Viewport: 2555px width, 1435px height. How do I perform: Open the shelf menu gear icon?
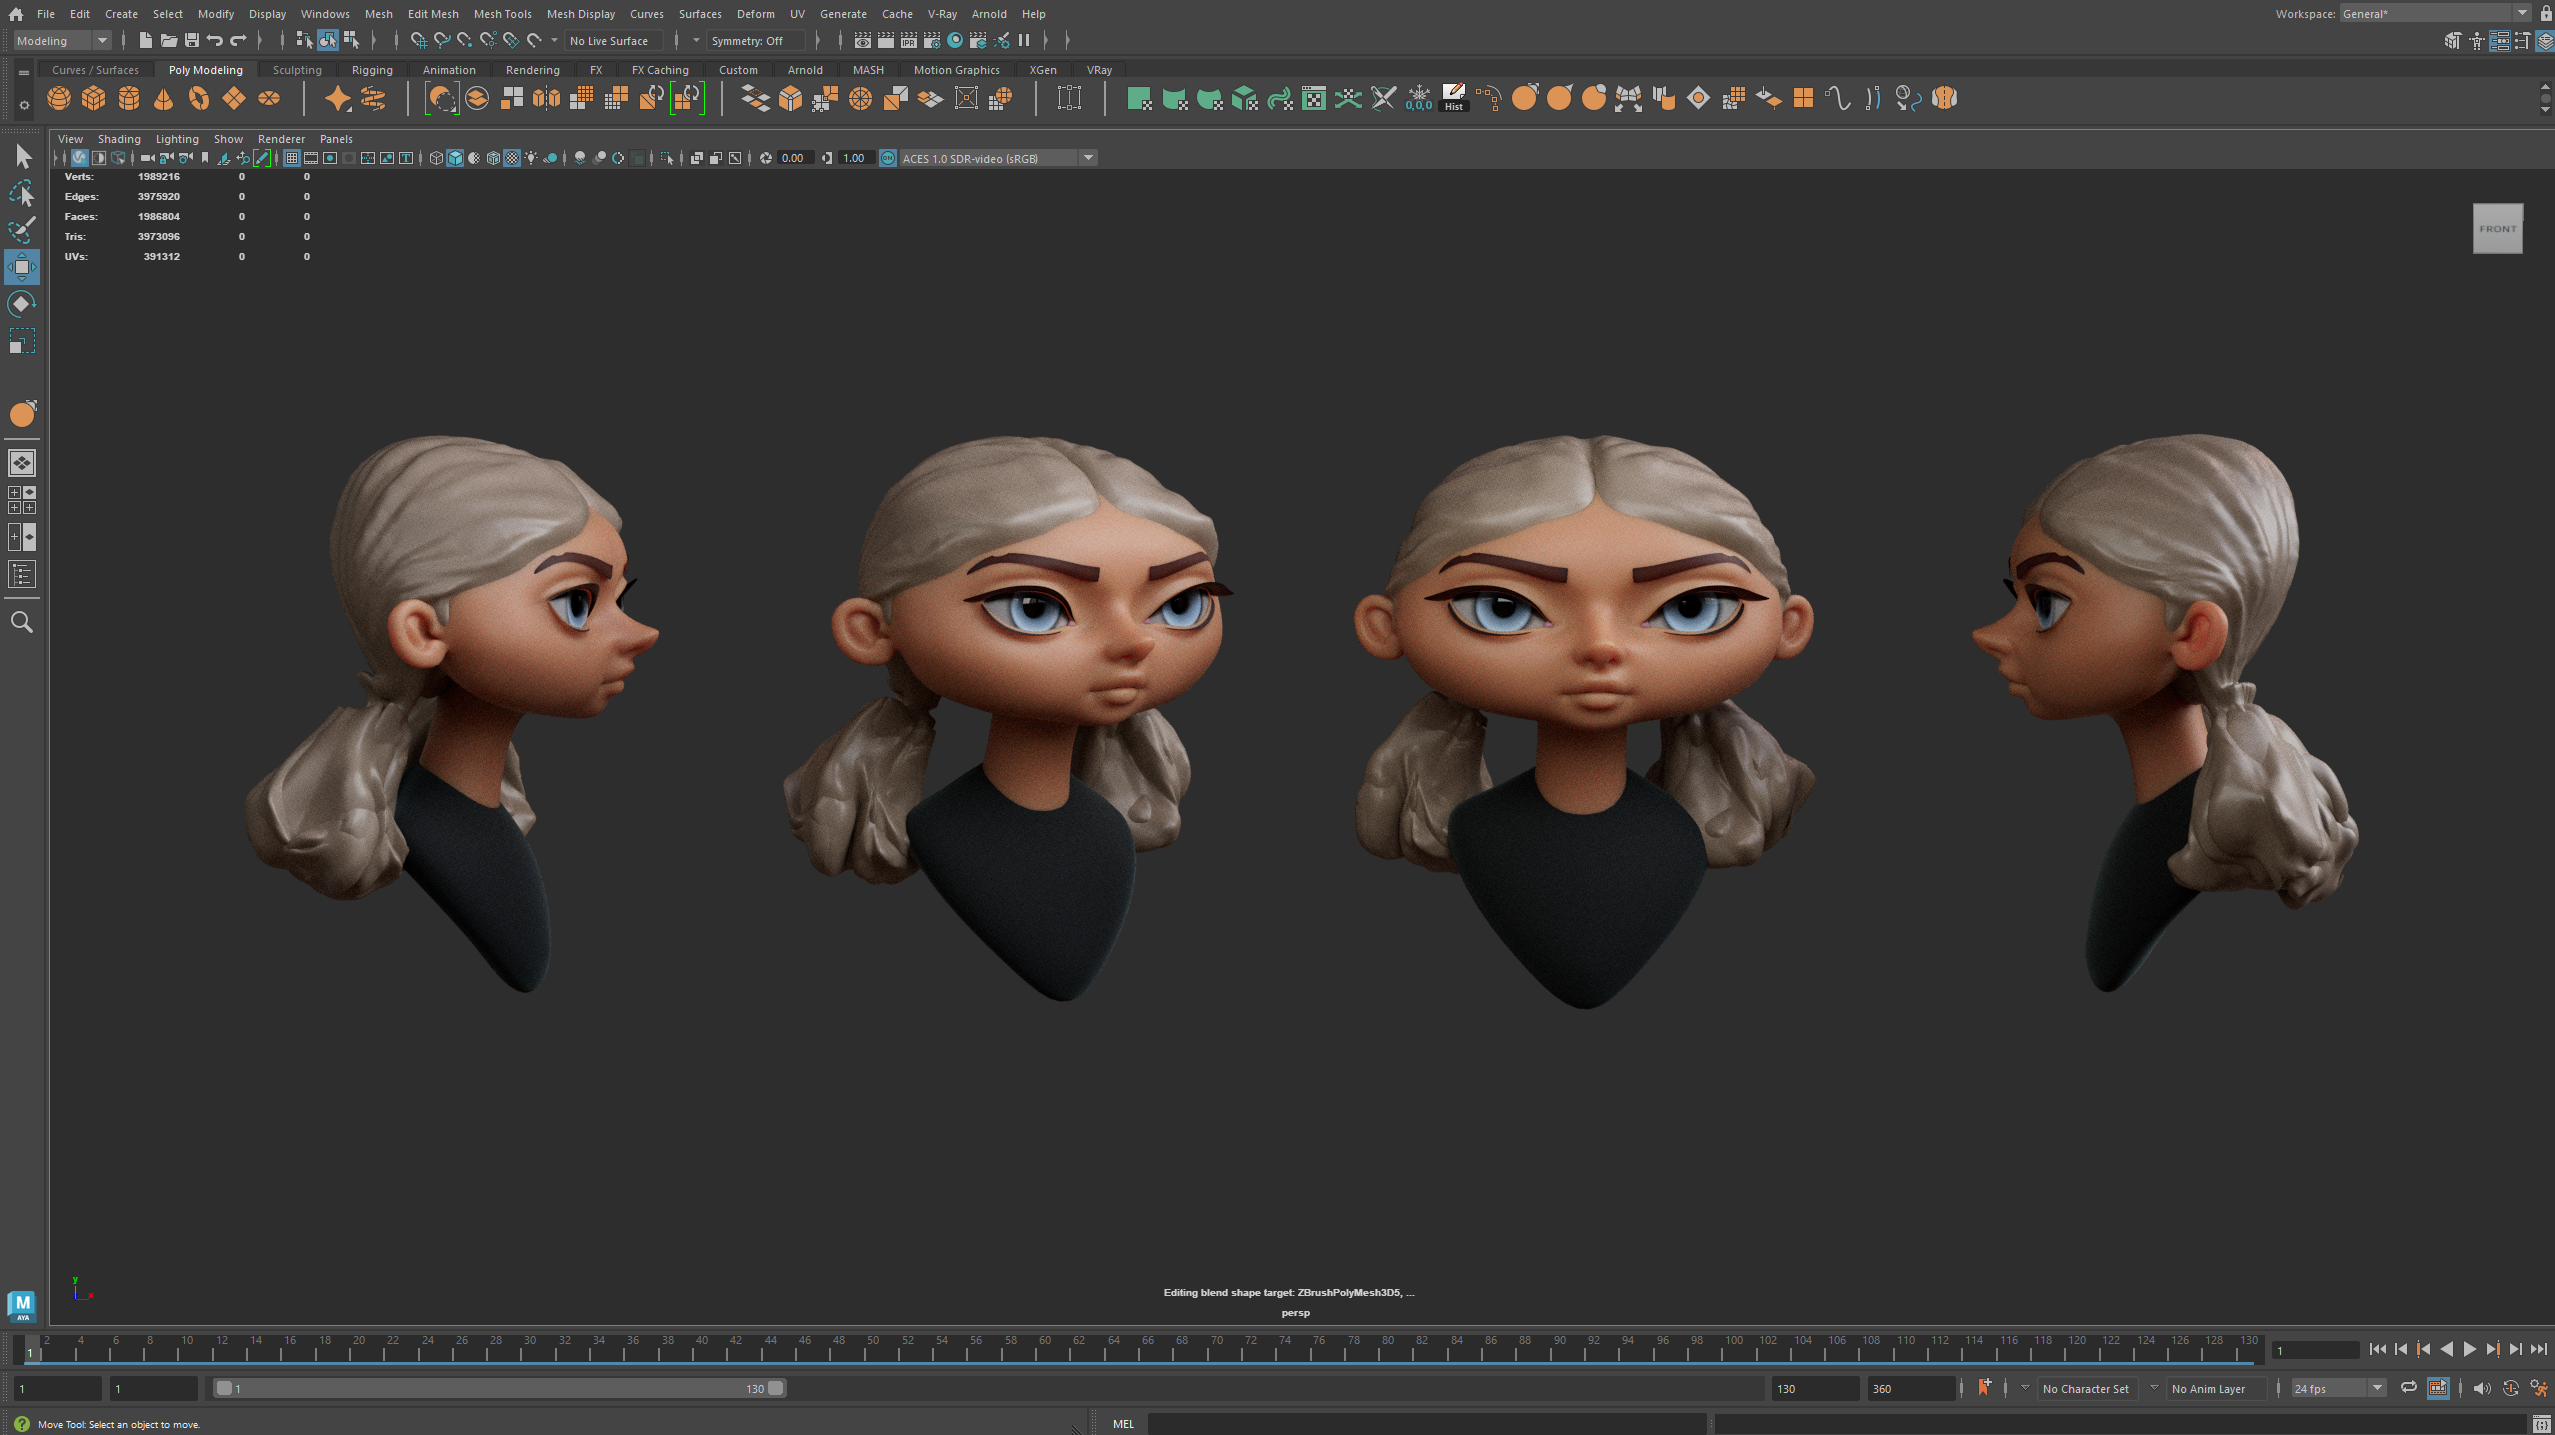tap(24, 104)
